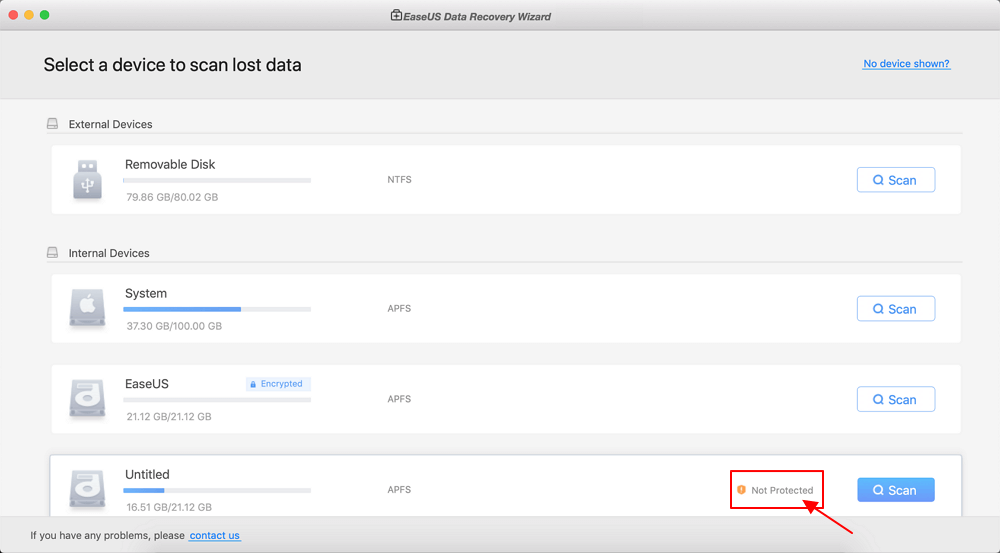
Task: Click the Removable Disk USB drive icon
Action: [87, 179]
